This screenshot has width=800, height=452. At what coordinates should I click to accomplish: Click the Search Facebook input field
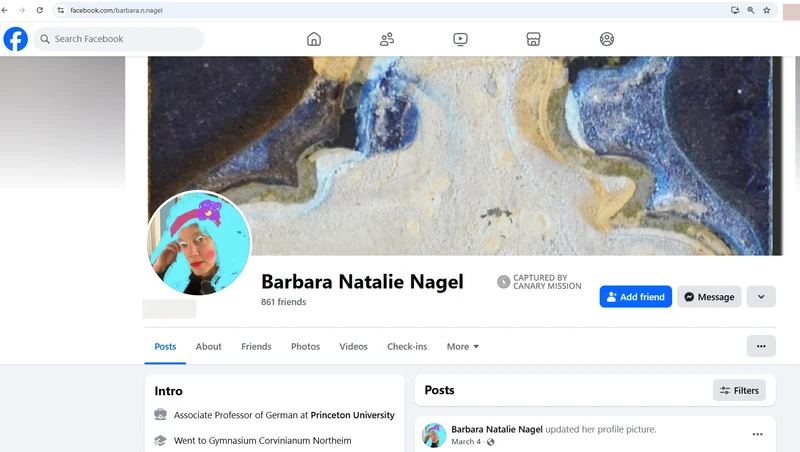119,39
